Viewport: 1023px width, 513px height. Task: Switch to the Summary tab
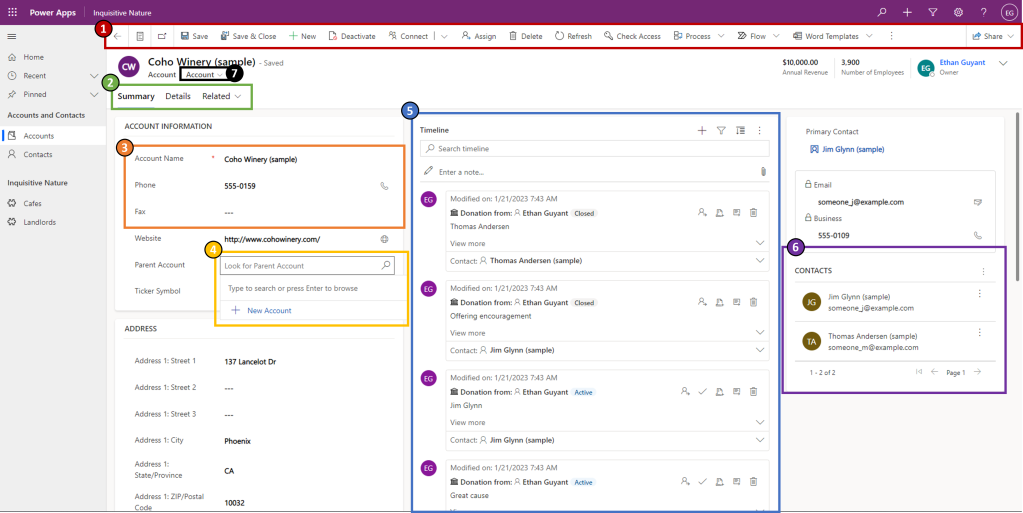pos(136,96)
